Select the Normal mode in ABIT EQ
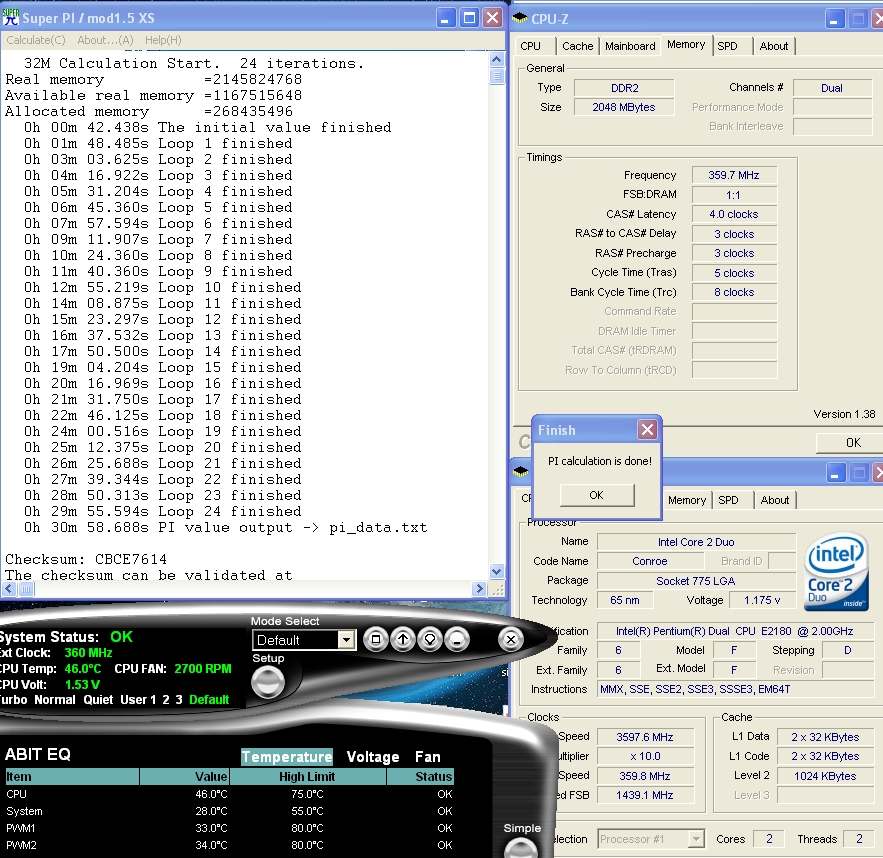 55,700
